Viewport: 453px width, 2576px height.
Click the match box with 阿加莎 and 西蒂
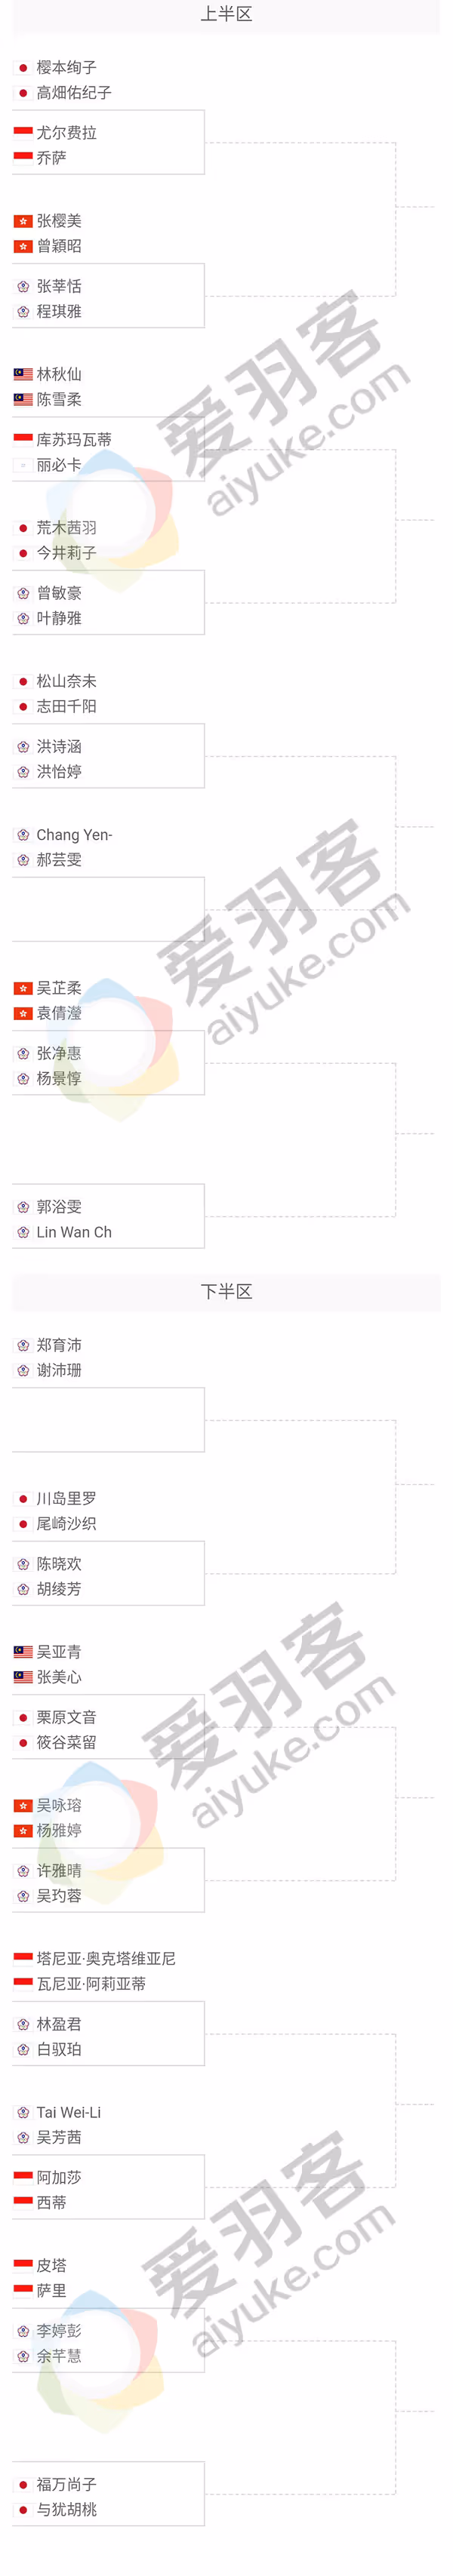point(108,2190)
